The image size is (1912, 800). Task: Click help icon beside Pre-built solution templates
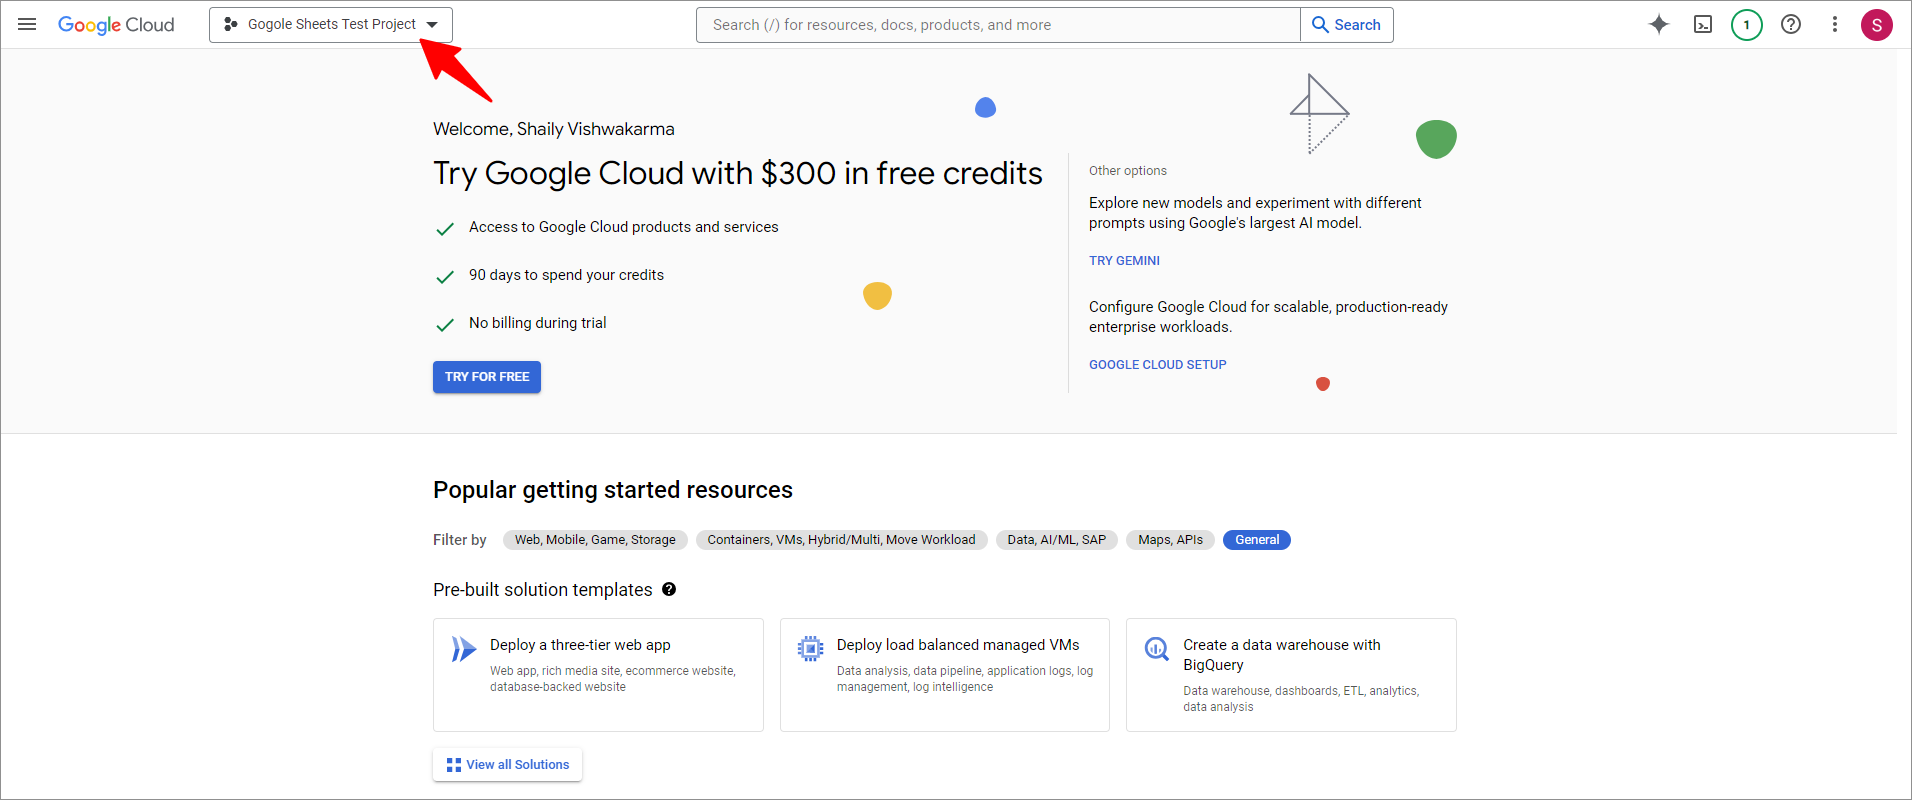(669, 590)
